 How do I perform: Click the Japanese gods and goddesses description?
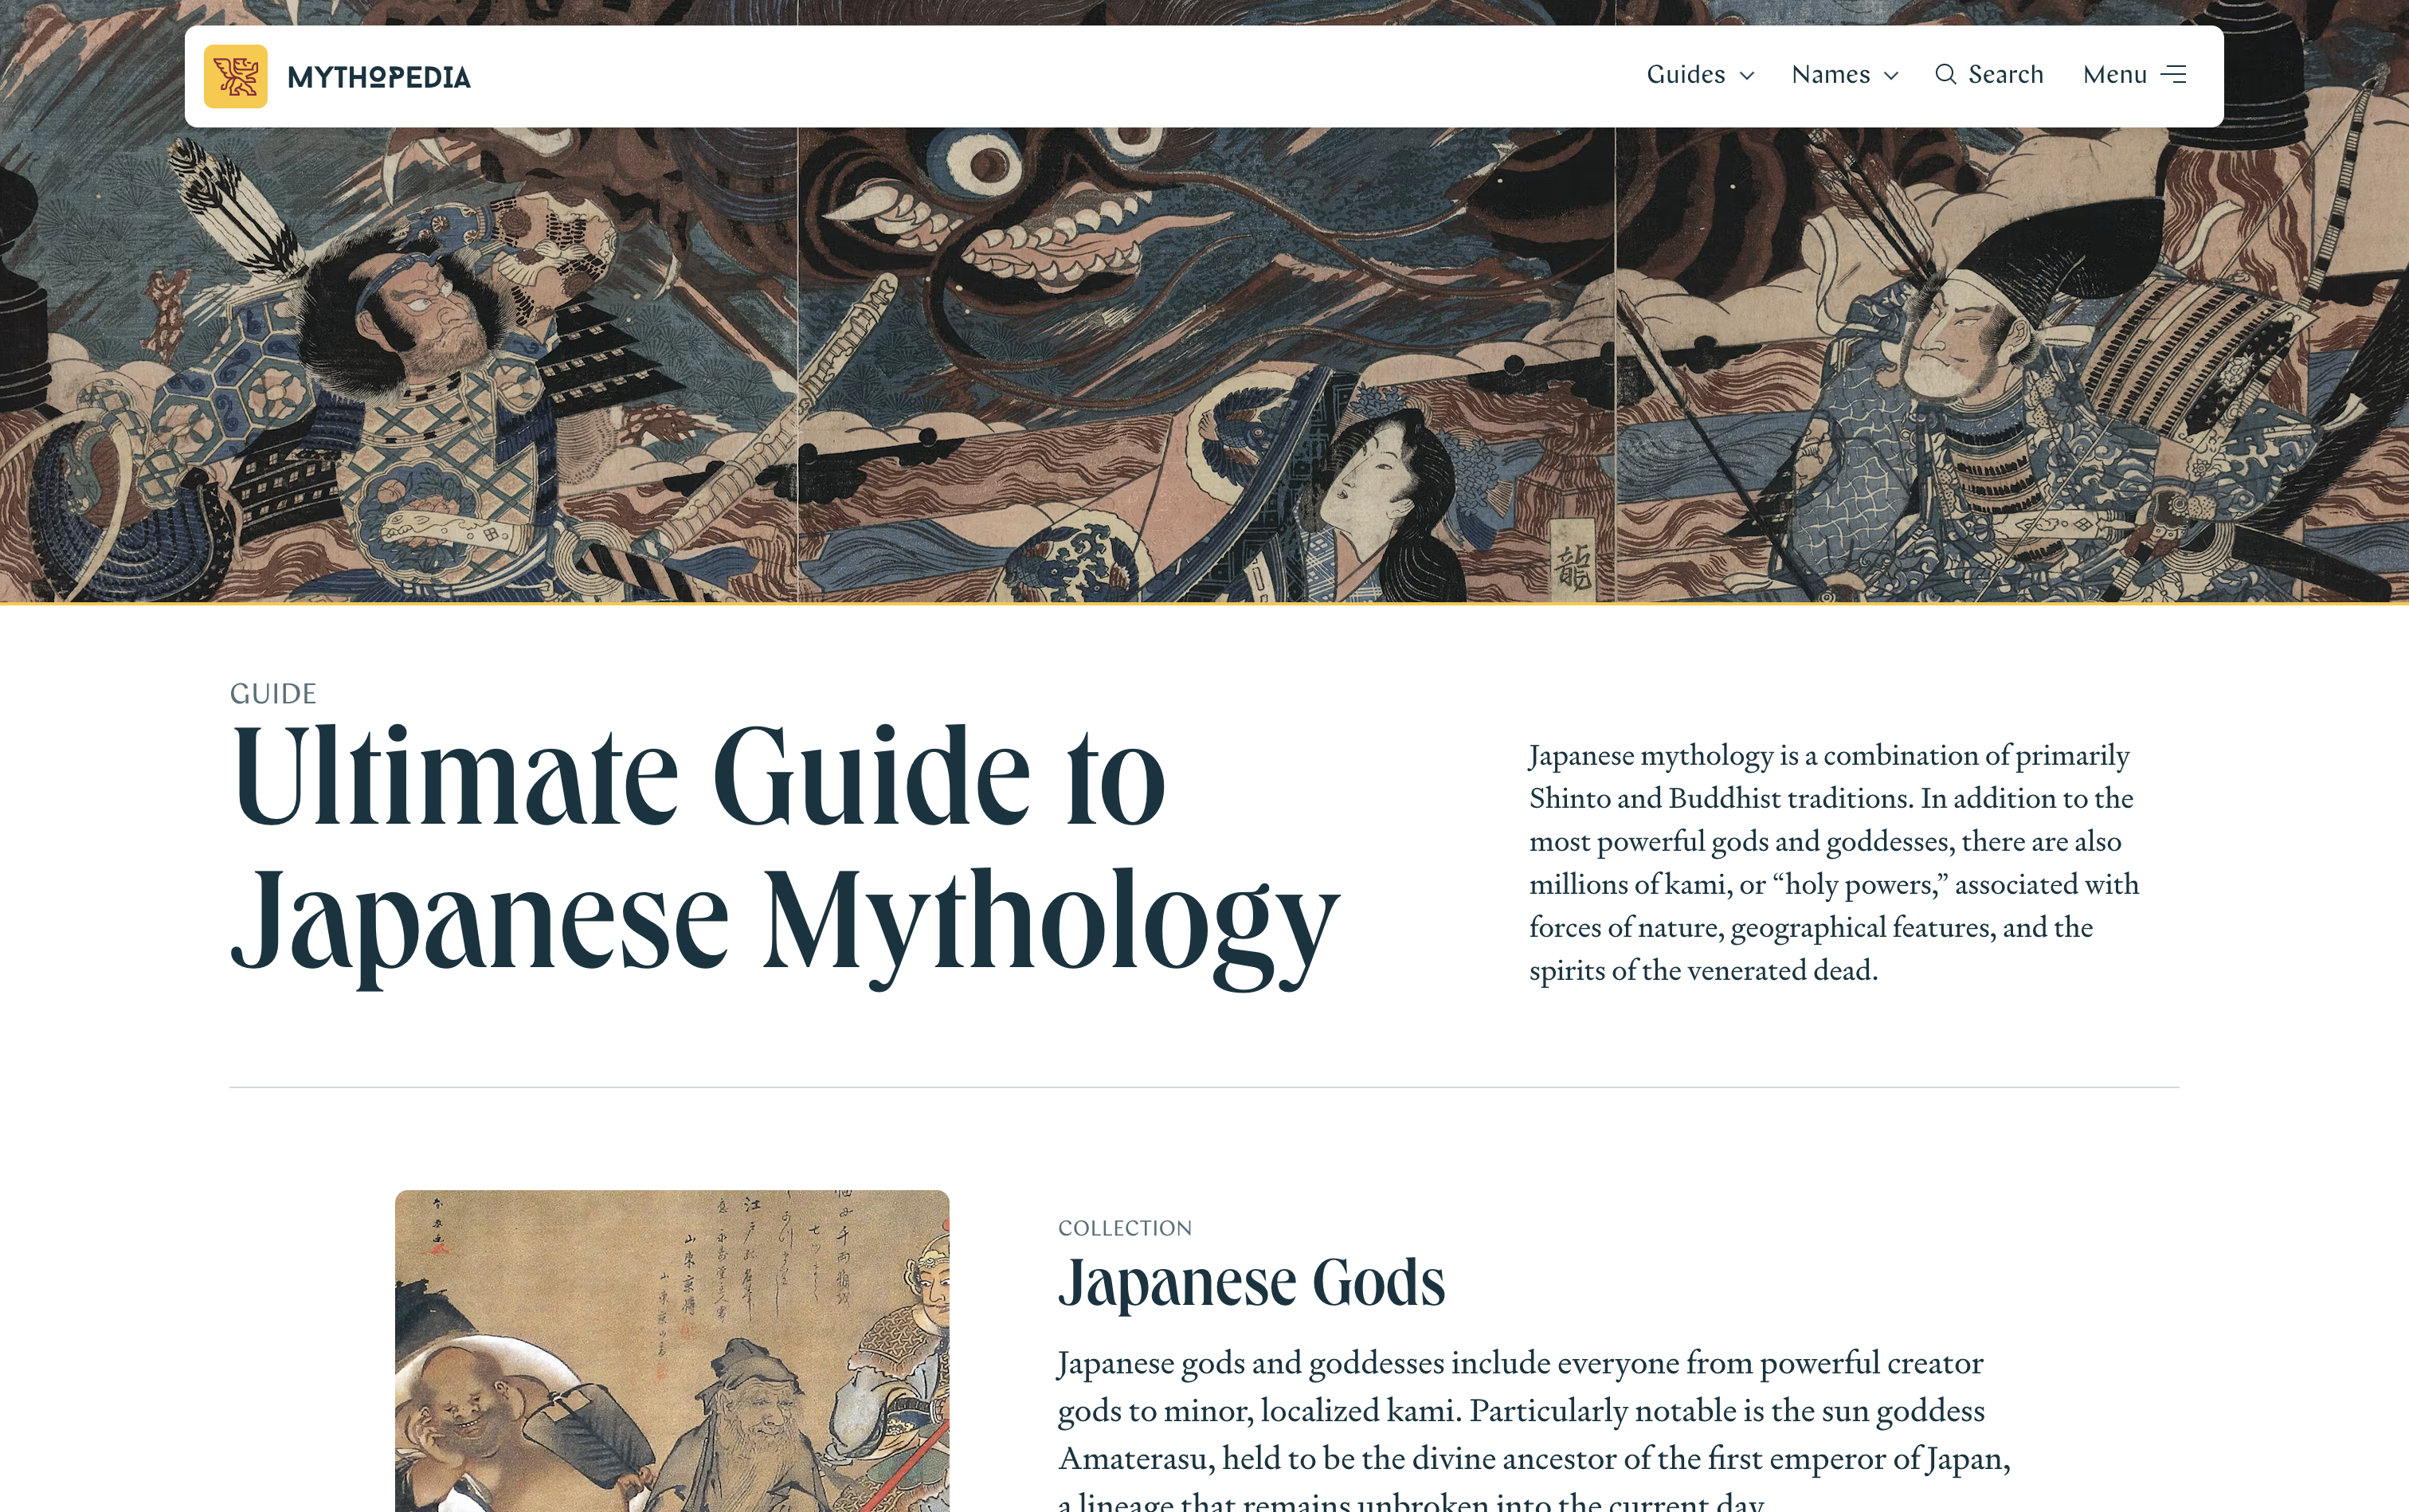(1534, 1428)
